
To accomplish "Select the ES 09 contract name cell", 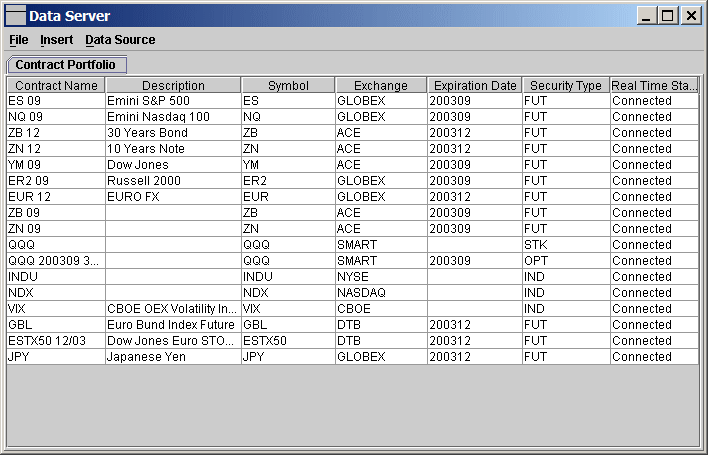I will [x=56, y=101].
